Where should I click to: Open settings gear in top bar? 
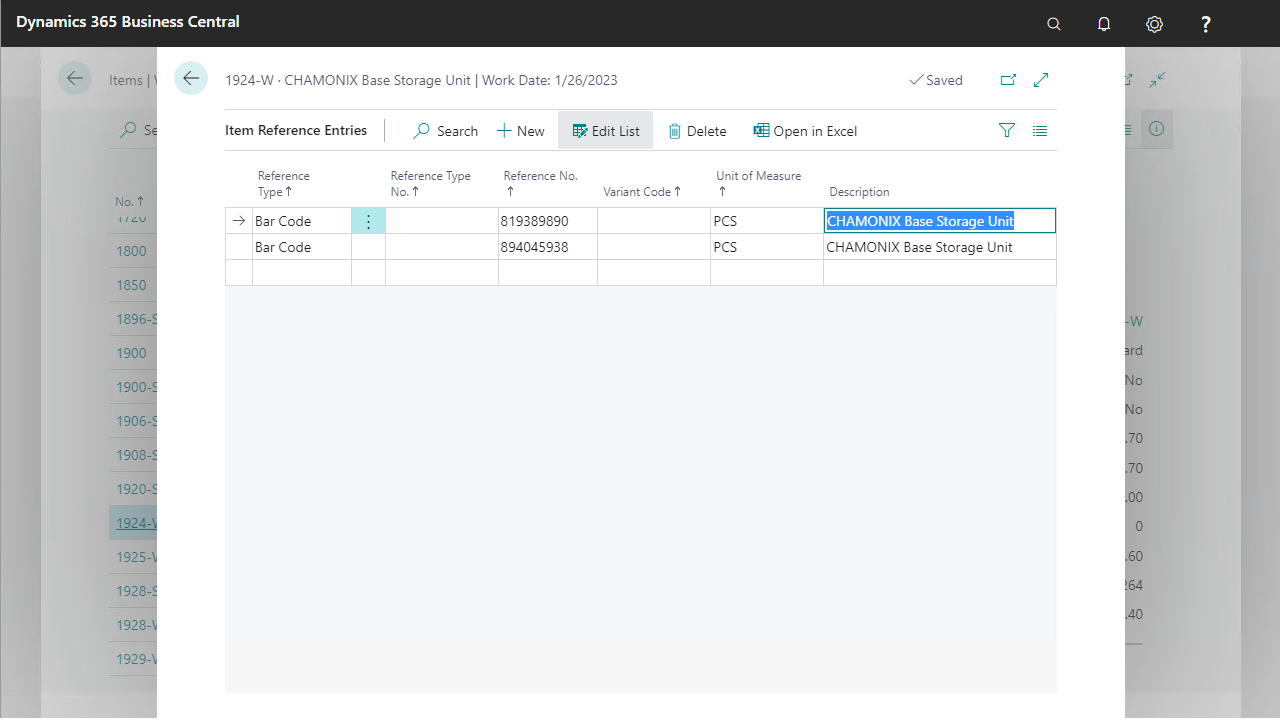1154,24
